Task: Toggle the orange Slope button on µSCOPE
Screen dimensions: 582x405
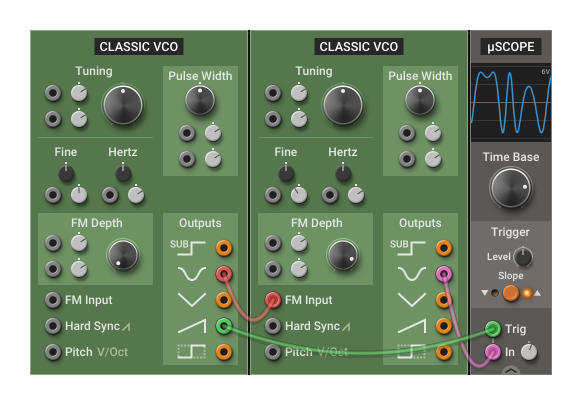Action: coord(511,293)
